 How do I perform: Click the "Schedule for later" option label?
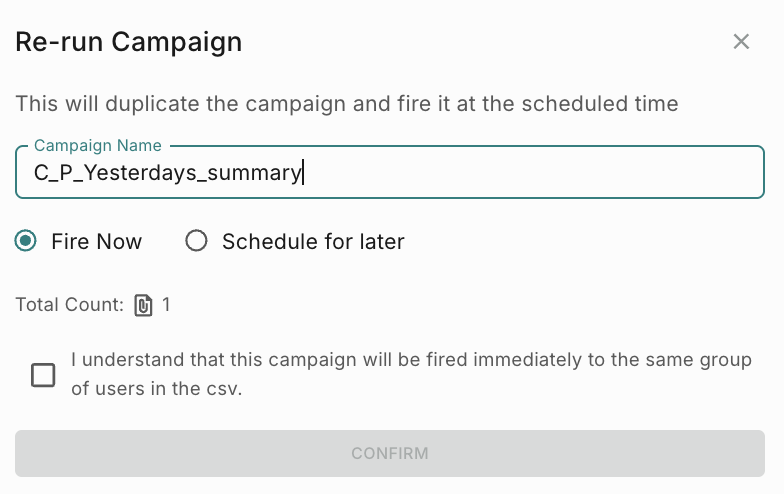tap(313, 242)
